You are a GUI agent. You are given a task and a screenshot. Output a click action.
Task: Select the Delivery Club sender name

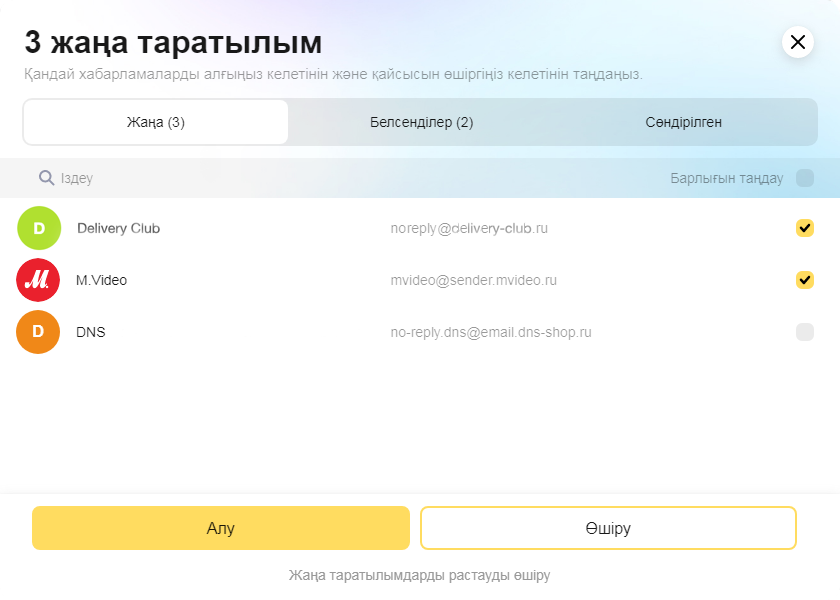point(118,228)
